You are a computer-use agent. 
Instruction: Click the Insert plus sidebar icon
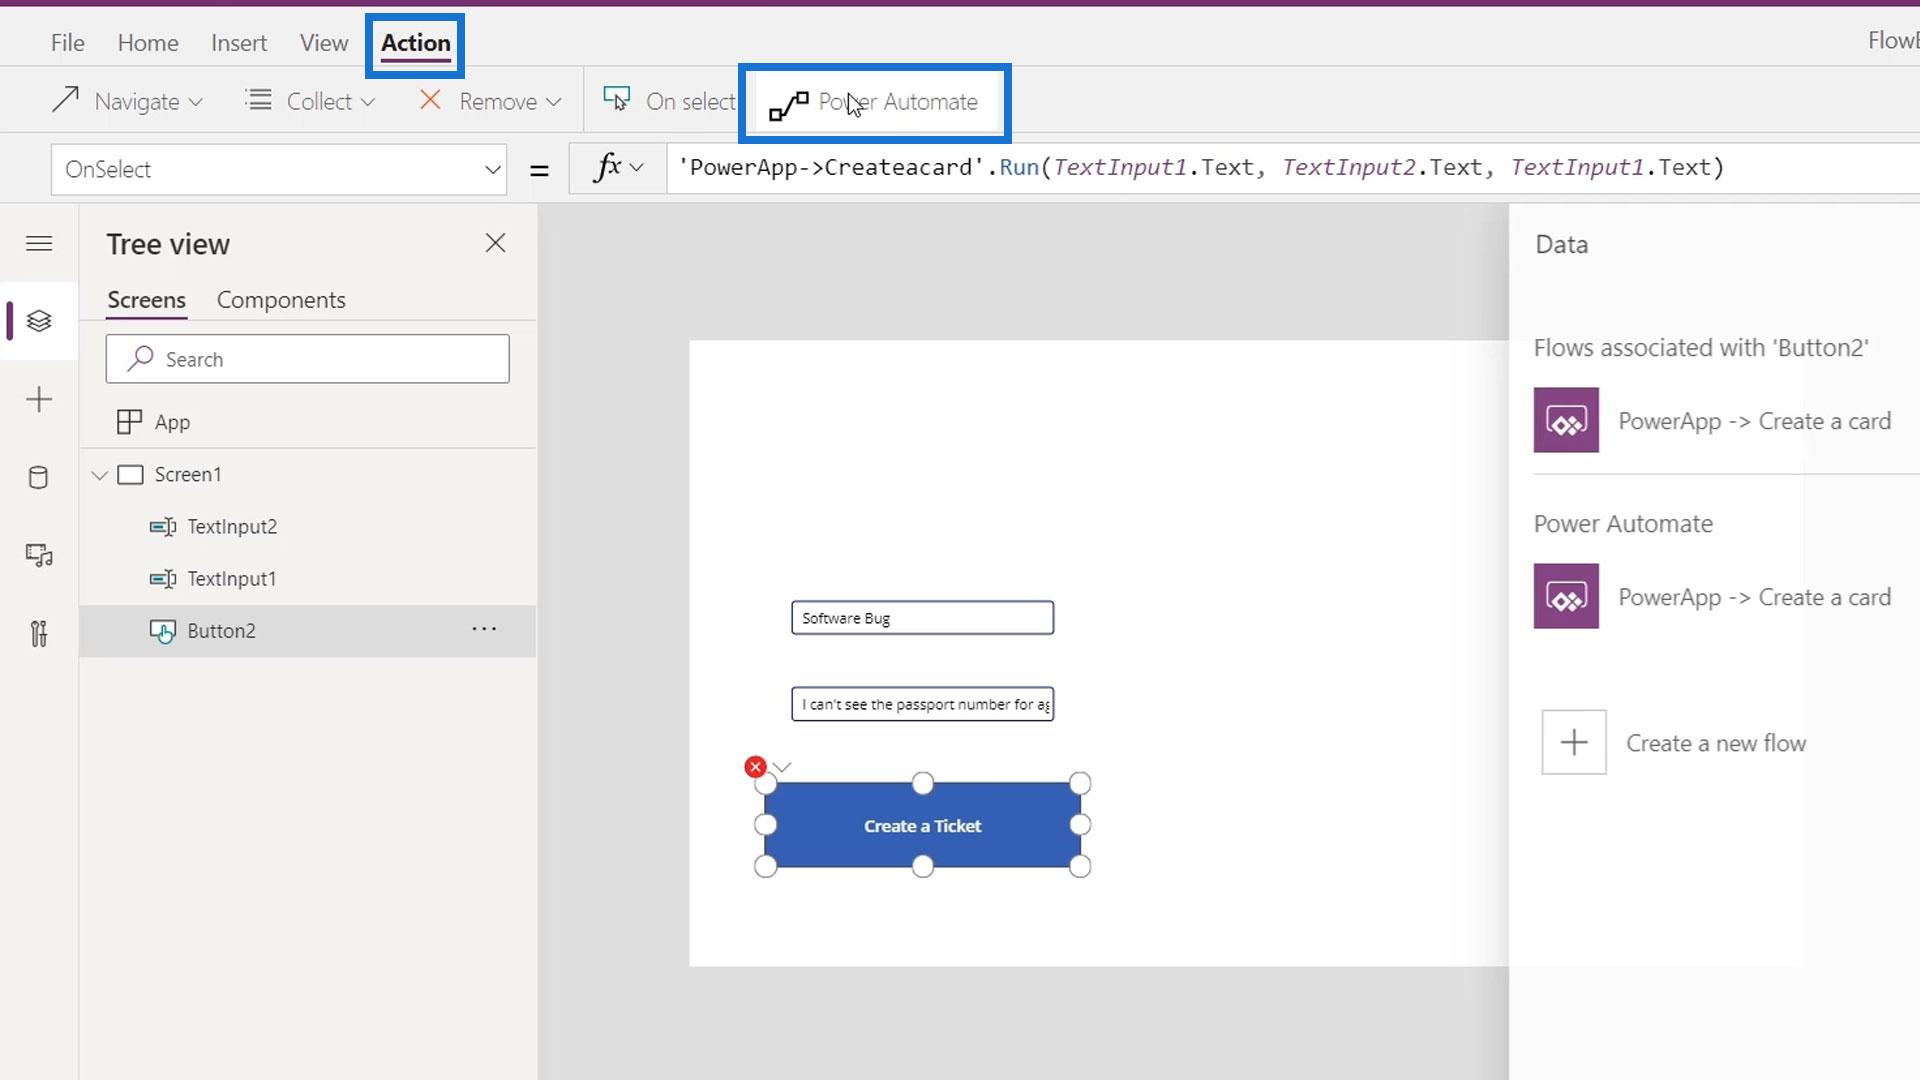click(39, 400)
